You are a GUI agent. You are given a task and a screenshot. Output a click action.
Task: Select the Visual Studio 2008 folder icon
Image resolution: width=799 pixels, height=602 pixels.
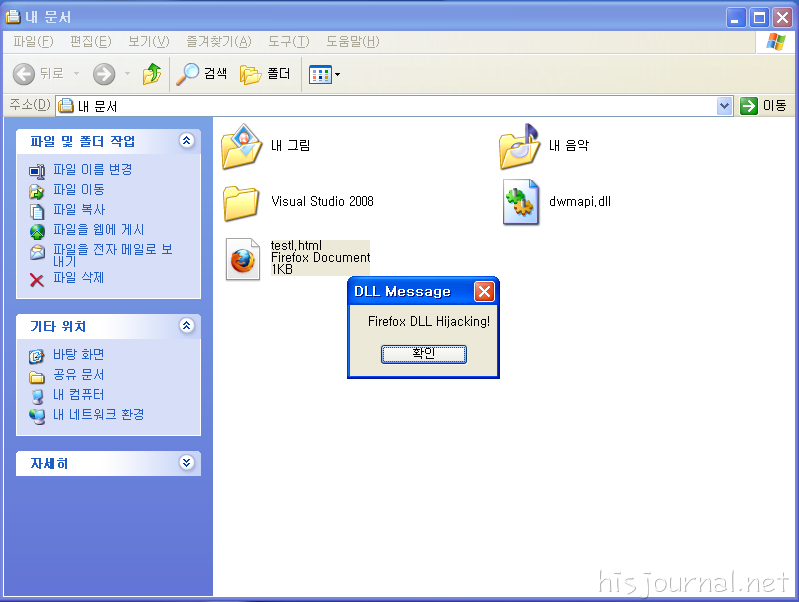click(x=241, y=203)
